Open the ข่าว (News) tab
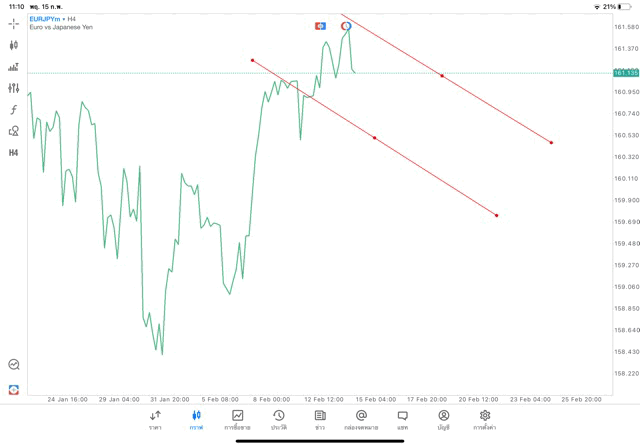640x447 pixels. point(320,419)
